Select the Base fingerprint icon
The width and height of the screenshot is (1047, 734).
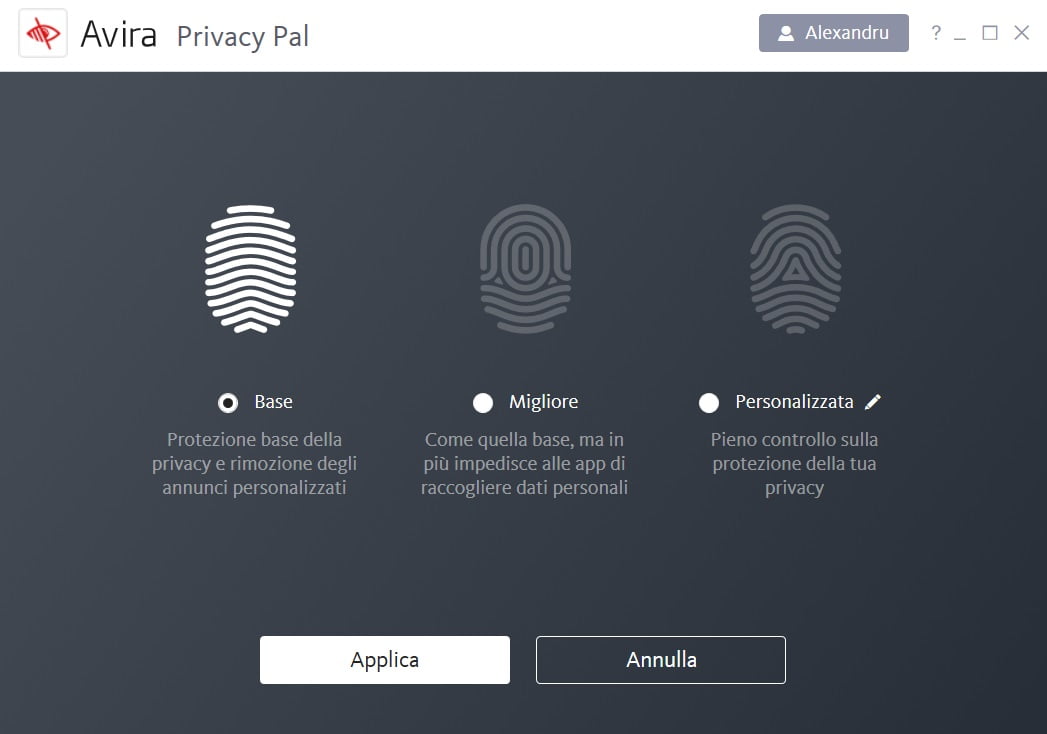[250, 269]
